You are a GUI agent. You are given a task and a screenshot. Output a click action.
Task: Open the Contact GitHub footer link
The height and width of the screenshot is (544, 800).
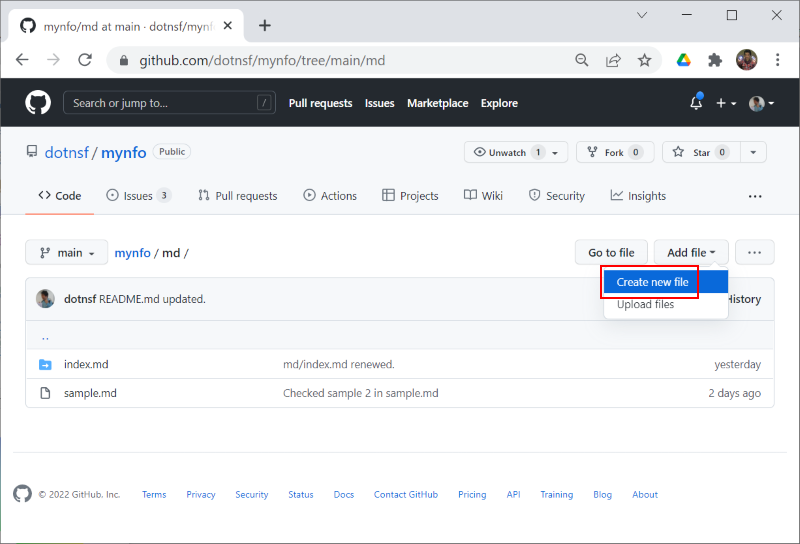pos(406,494)
